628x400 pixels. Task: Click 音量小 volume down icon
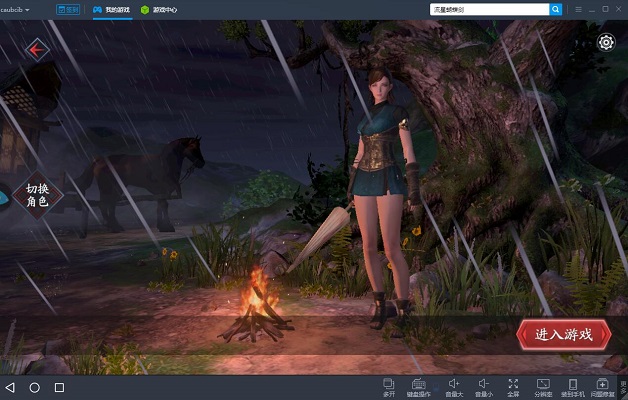(484, 388)
